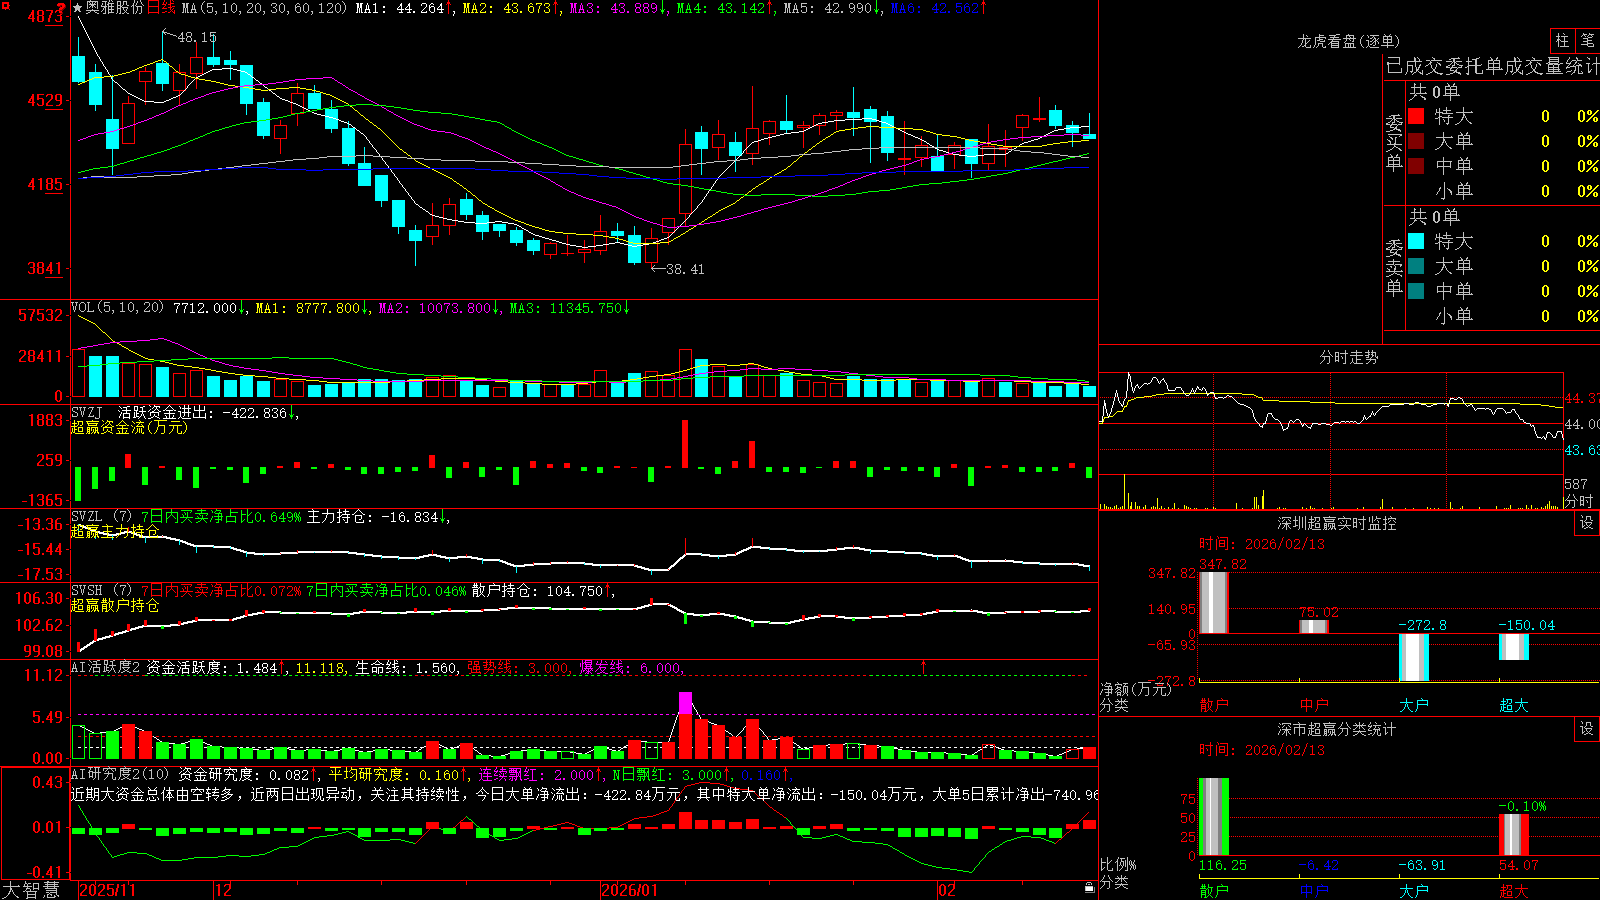Screen dimensions: 1600x900
Task: Click the 2025/11 date marker
Action: 107,890
